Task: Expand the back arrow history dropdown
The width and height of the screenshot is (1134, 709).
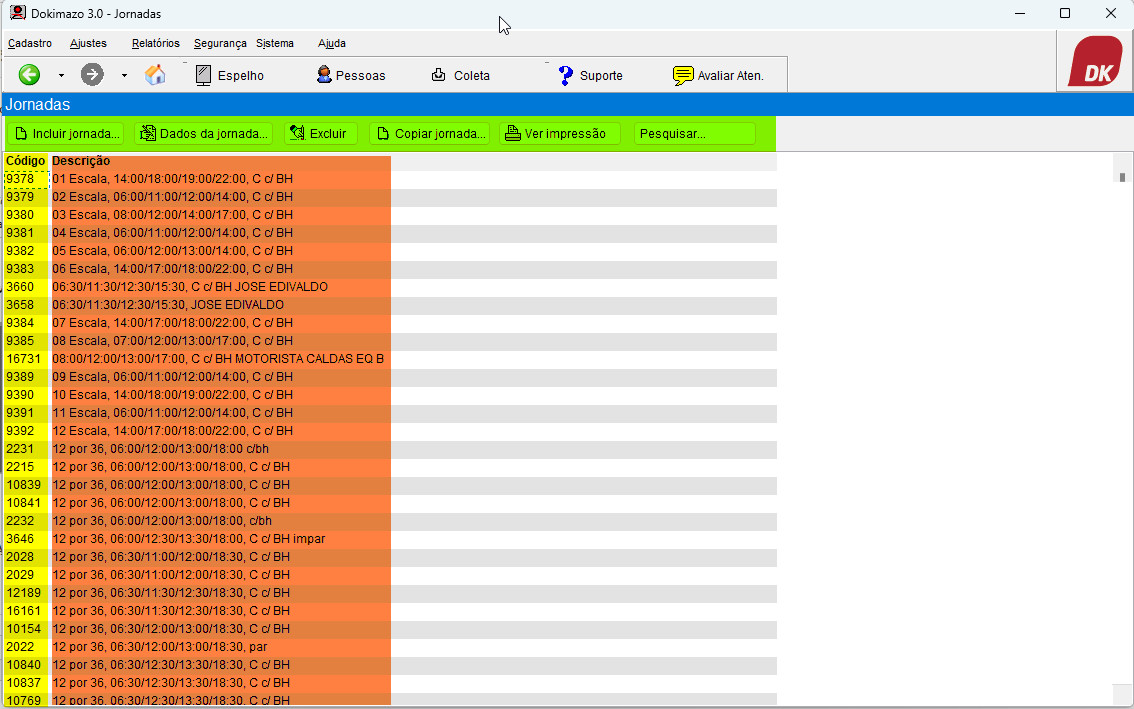Action: [x=61, y=75]
